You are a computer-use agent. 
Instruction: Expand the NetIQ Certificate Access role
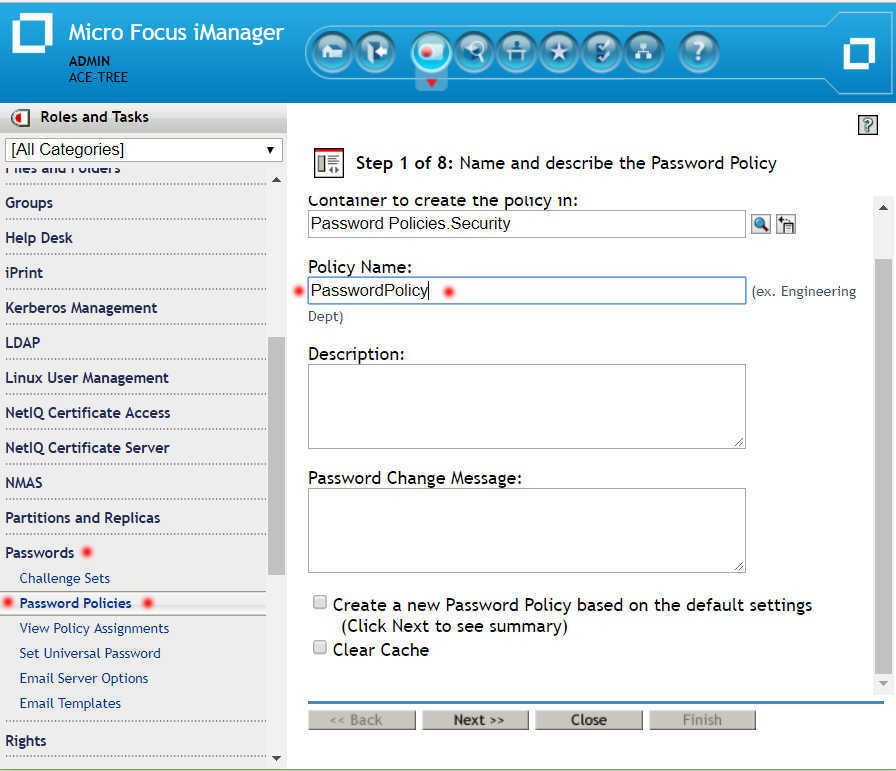click(88, 413)
